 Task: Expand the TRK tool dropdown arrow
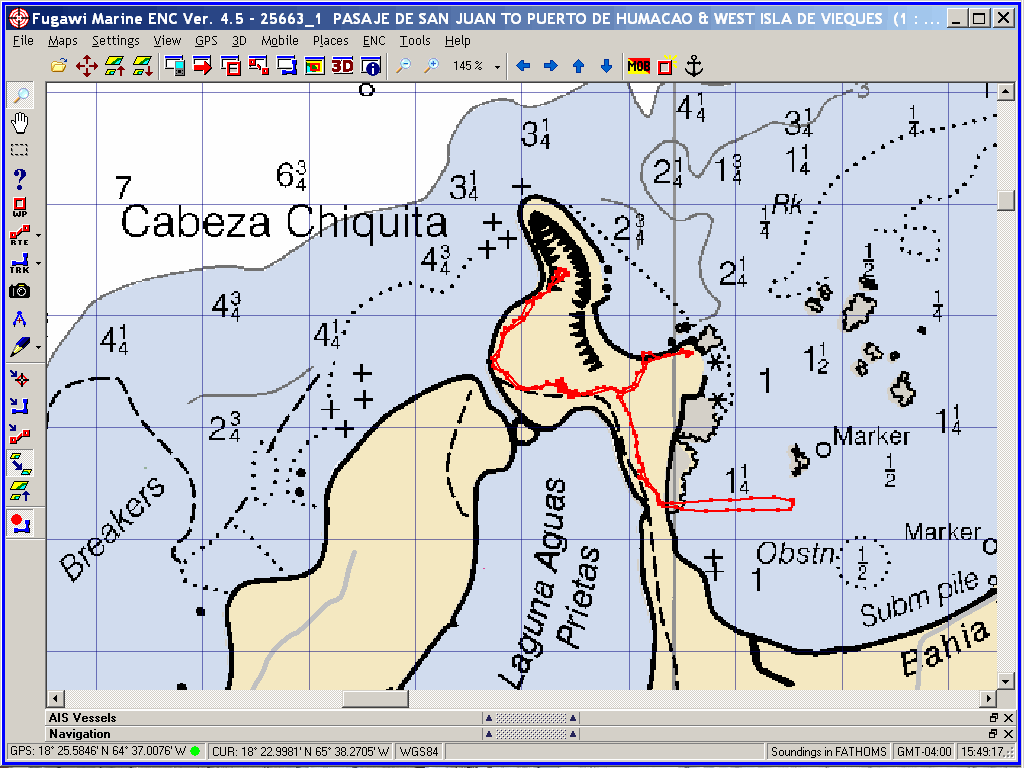(x=38, y=263)
